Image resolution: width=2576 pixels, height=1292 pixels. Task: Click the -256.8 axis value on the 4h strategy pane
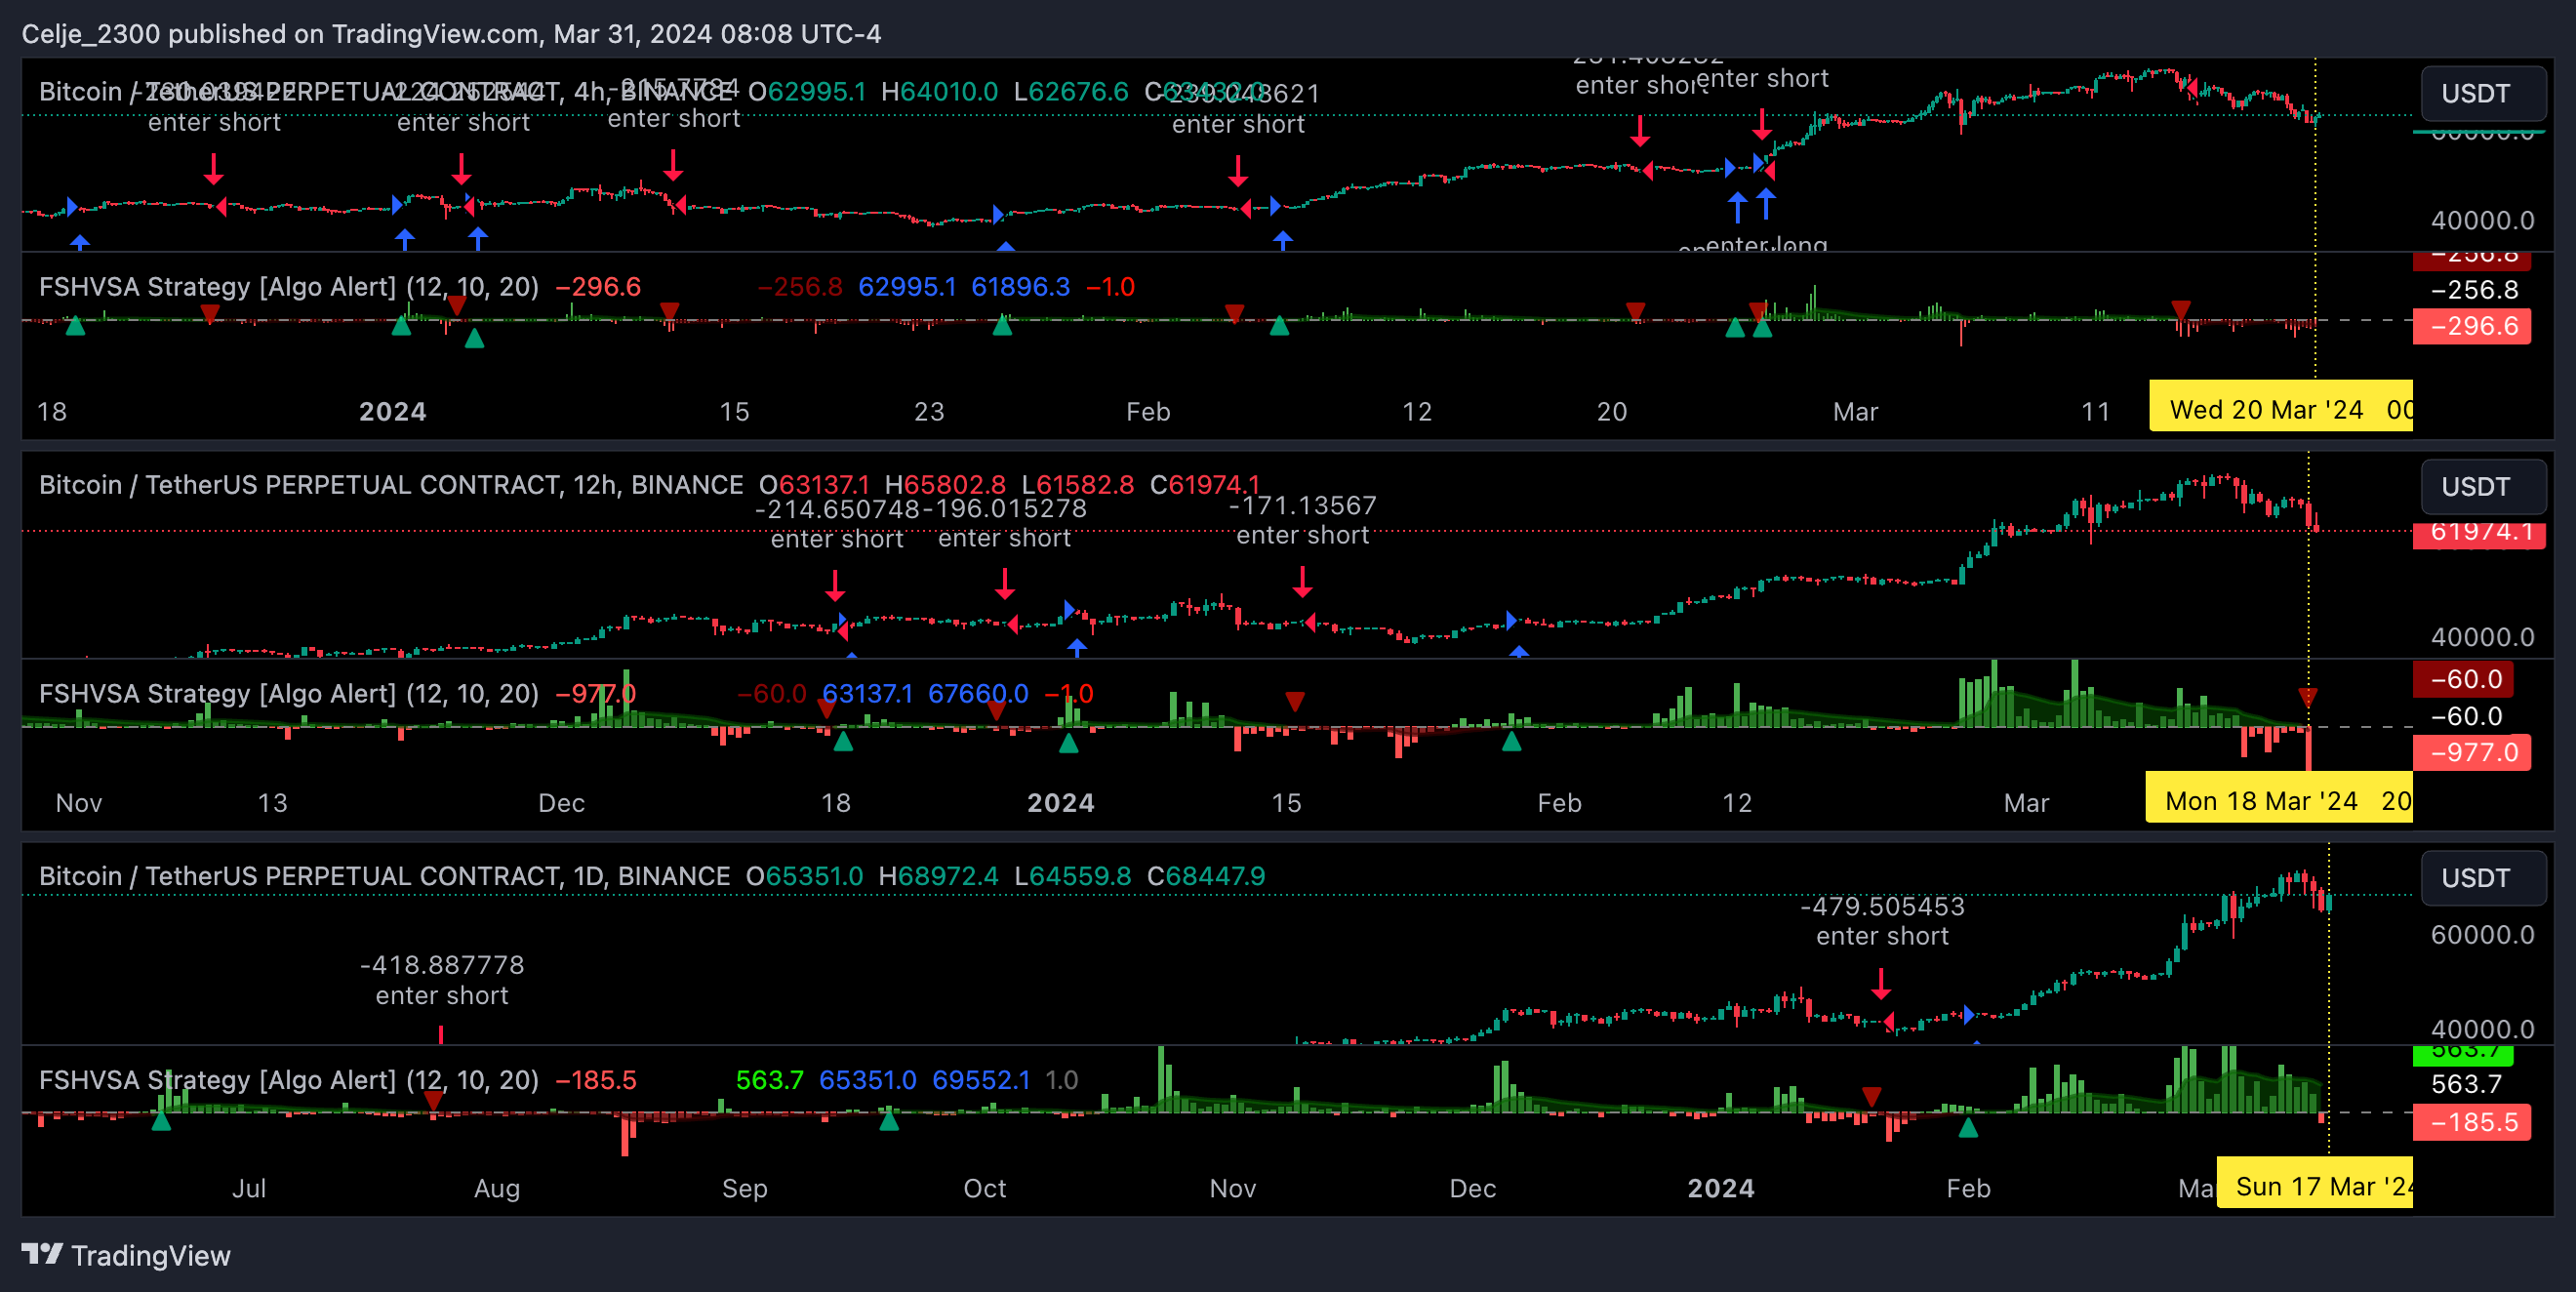(x=2474, y=290)
